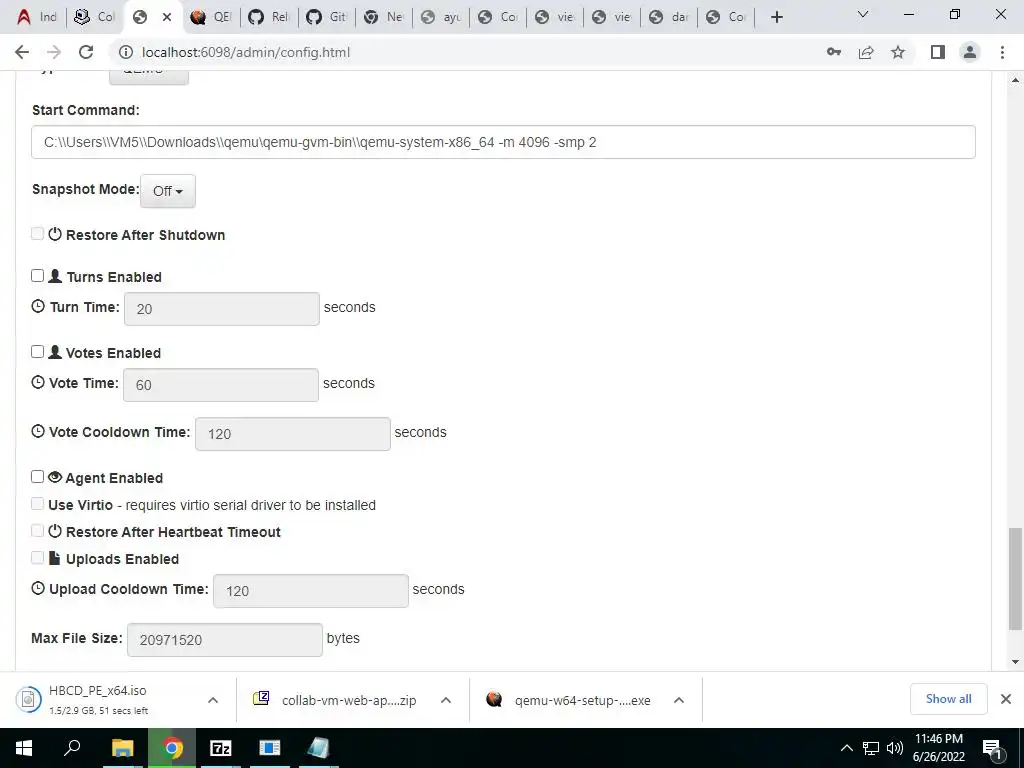Open a new browser tab
Viewport: 1024px width, 768px height.
point(776,17)
